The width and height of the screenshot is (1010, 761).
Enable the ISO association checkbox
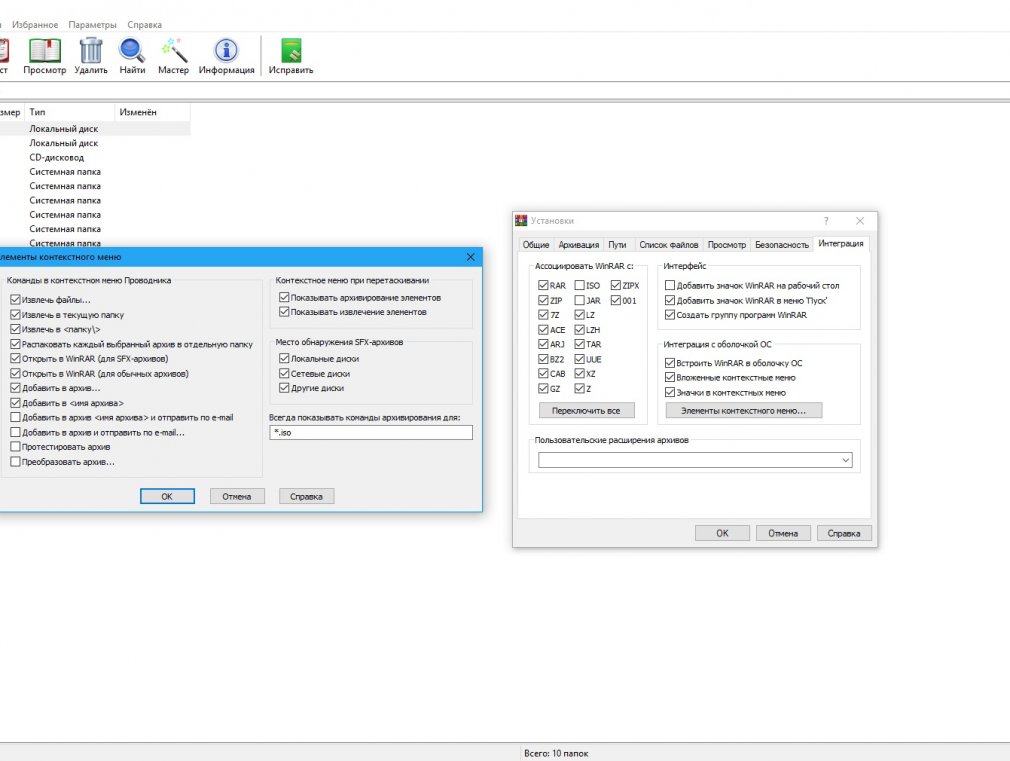[580, 285]
